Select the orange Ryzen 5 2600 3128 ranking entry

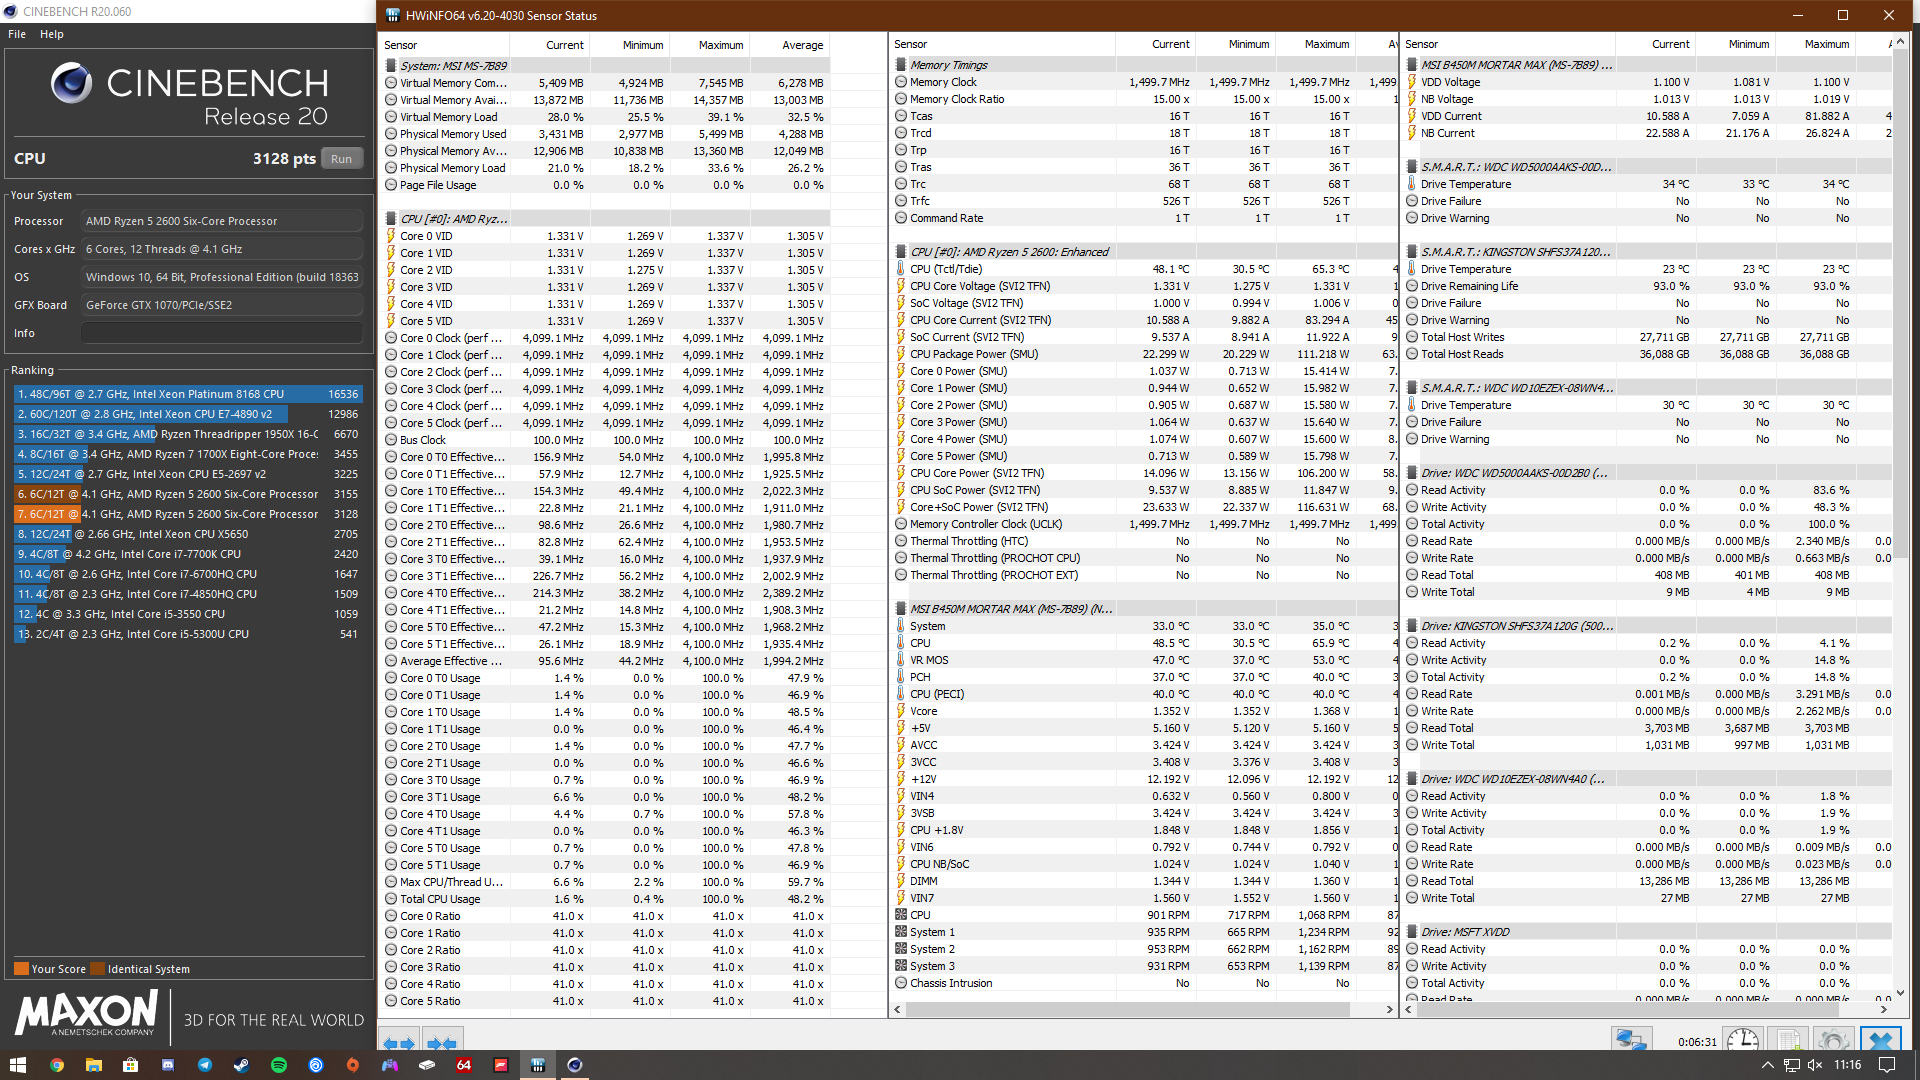(186, 514)
